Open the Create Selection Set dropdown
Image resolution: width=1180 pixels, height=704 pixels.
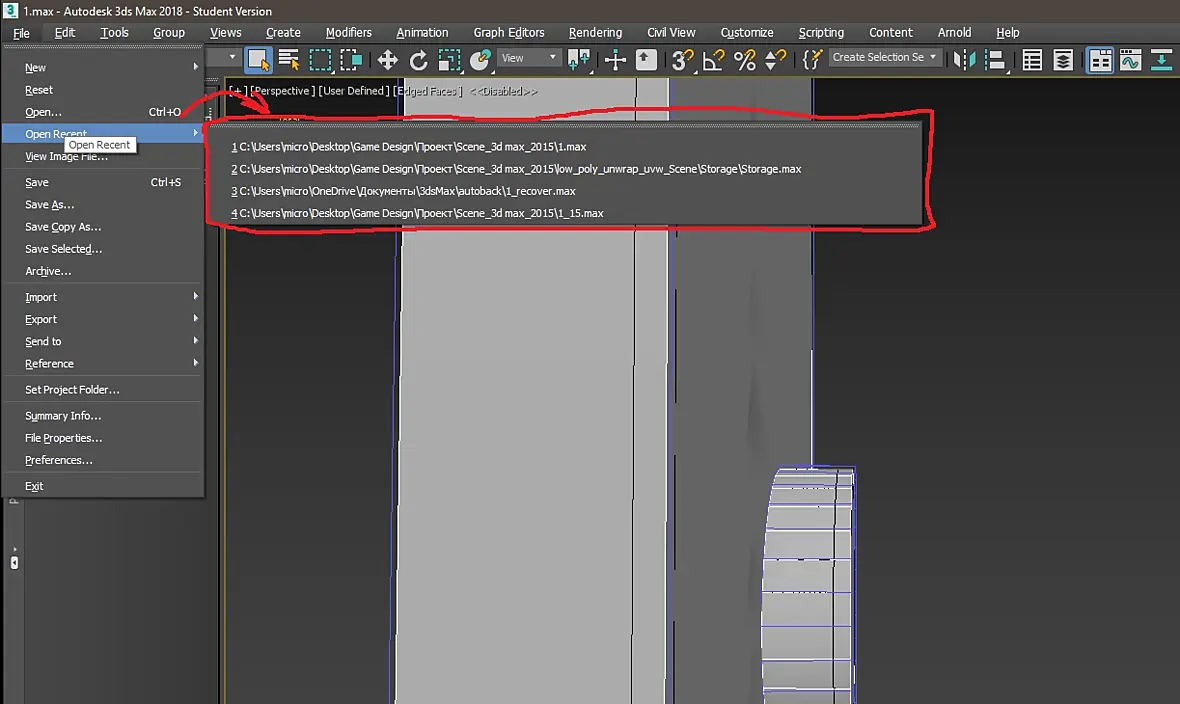pos(885,57)
